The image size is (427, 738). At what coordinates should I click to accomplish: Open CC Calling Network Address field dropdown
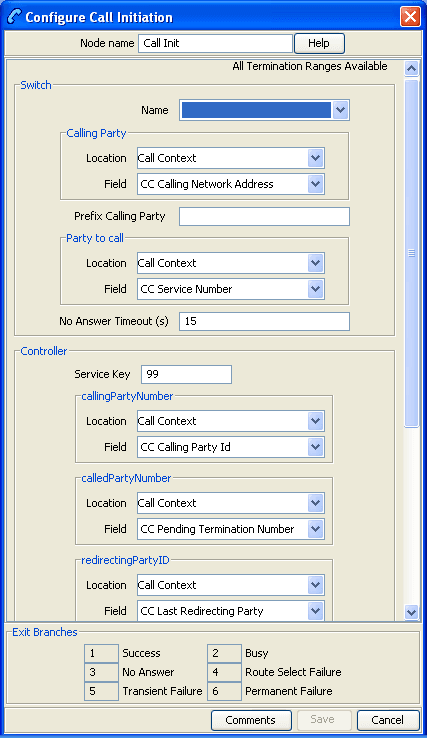(x=315, y=184)
